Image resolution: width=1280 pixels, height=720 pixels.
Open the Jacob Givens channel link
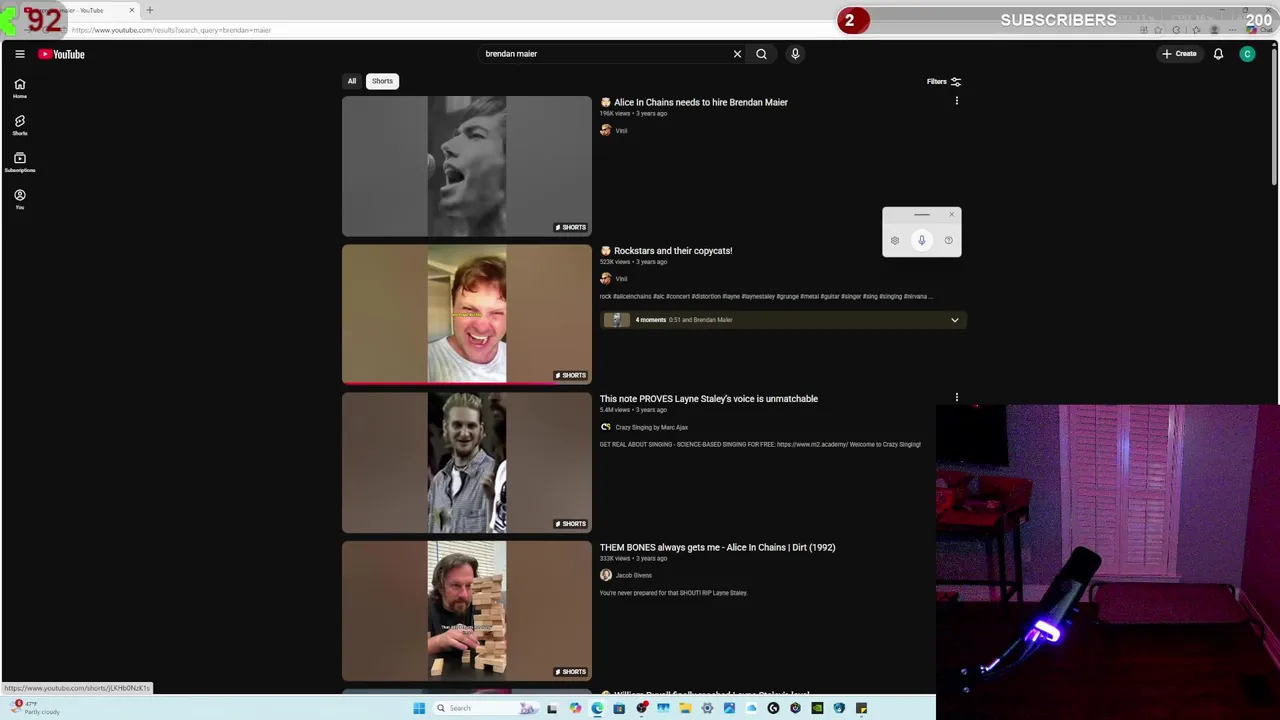coord(633,575)
